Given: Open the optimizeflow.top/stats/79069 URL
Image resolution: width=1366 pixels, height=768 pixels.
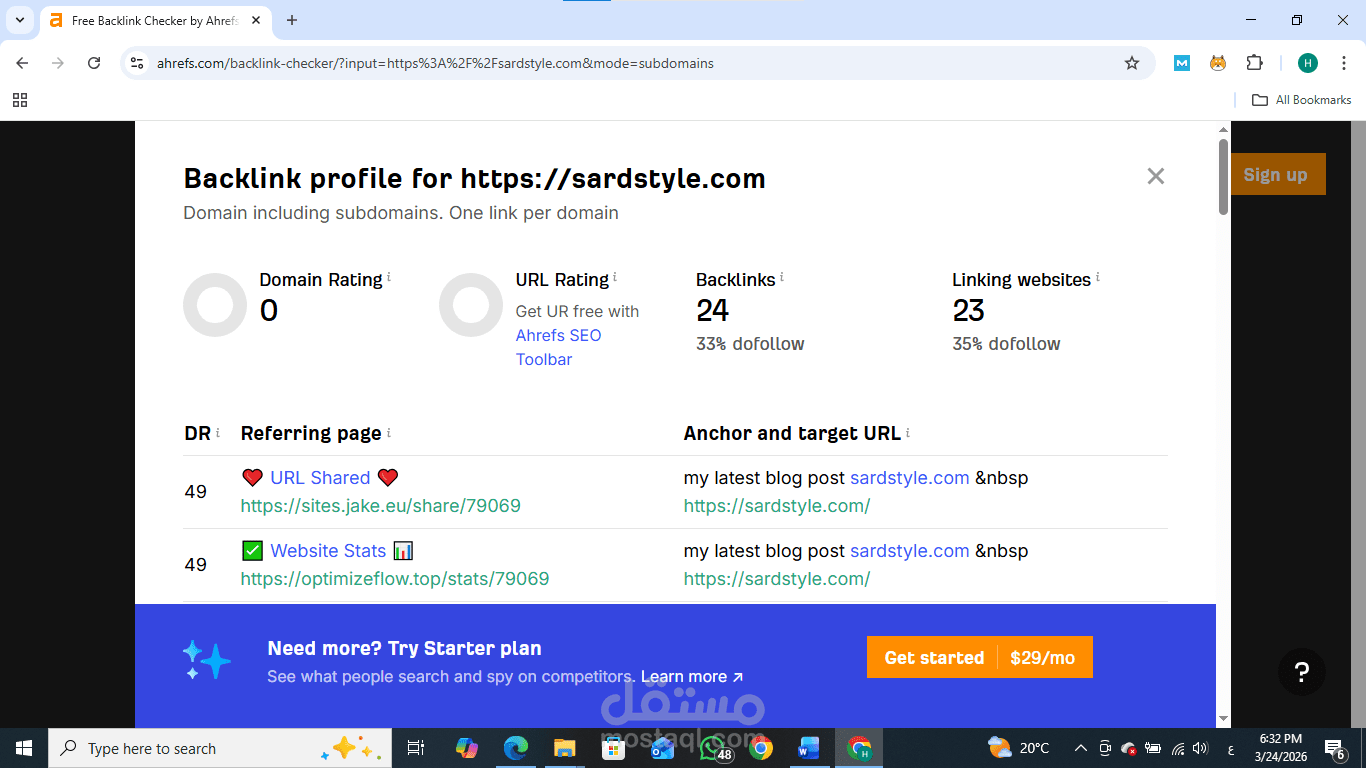Looking at the screenshot, I should [395, 579].
